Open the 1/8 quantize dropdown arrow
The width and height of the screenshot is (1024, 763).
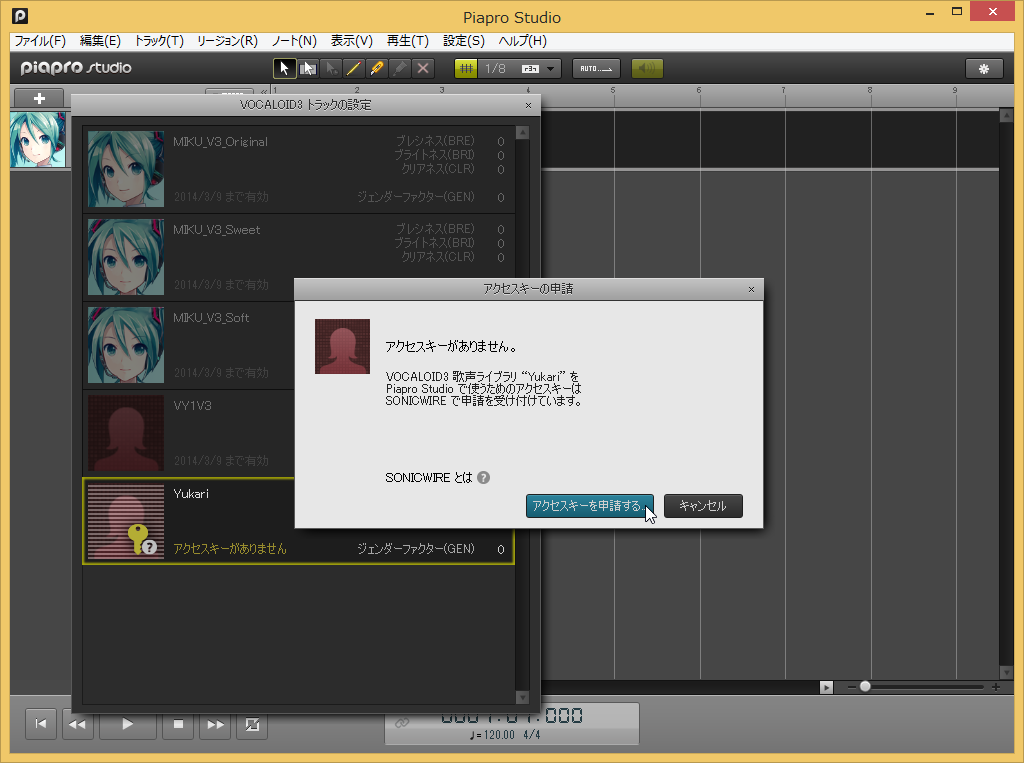point(551,69)
